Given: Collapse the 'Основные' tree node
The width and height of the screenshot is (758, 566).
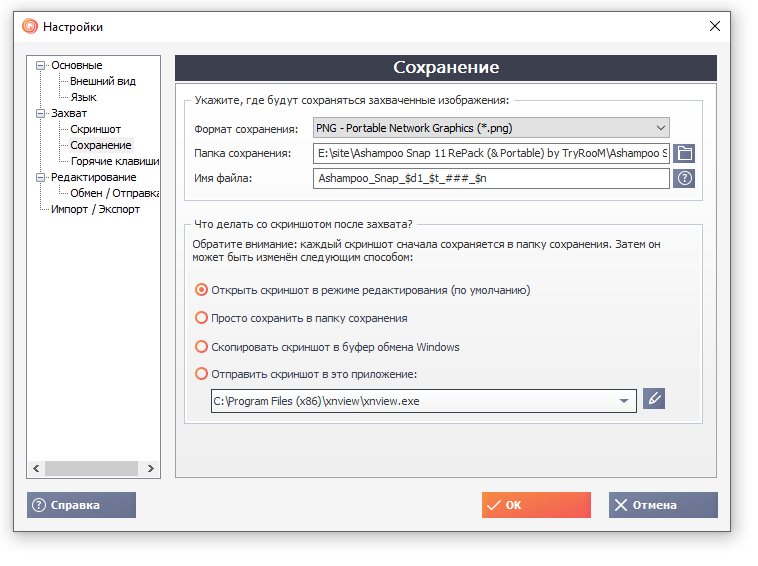Looking at the screenshot, I should click(x=41, y=66).
